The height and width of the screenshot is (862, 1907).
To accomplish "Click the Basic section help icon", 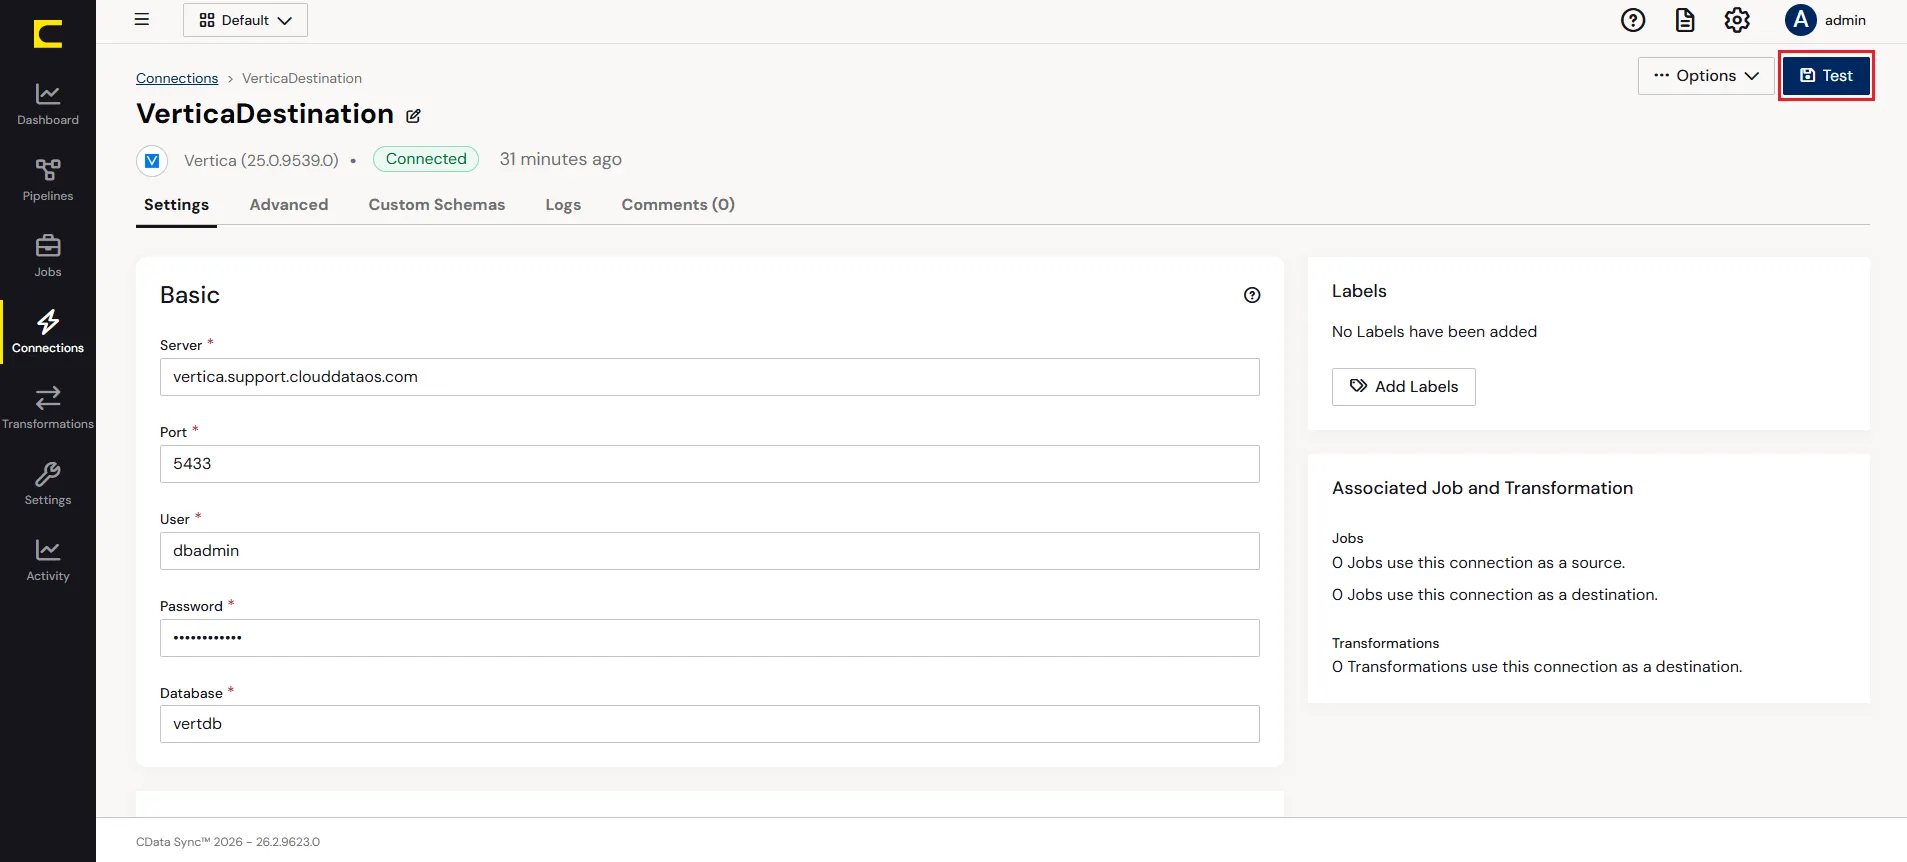I will tap(1252, 295).
